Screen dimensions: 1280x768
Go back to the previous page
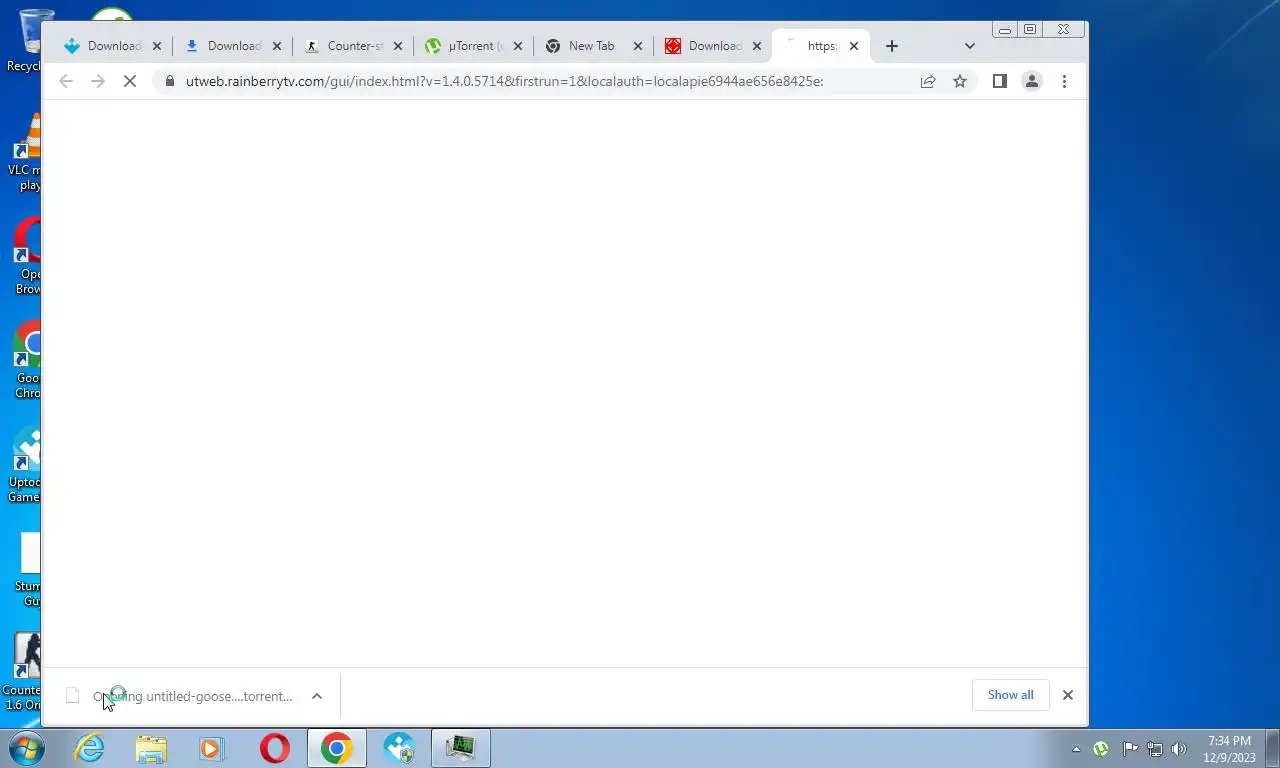point(66,81)
